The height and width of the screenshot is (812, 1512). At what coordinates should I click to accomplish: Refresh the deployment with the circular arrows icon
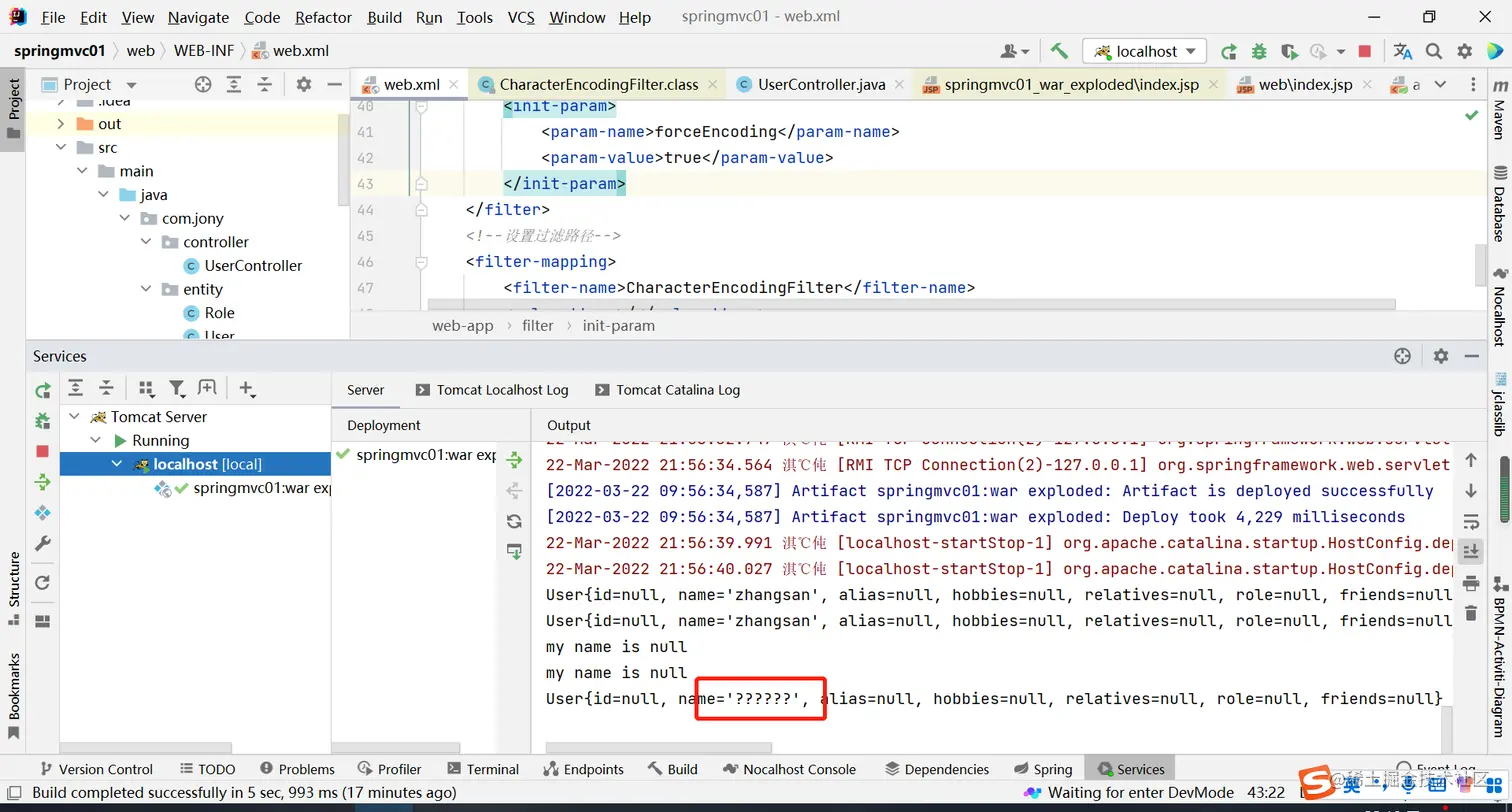[x=514, y=521]
